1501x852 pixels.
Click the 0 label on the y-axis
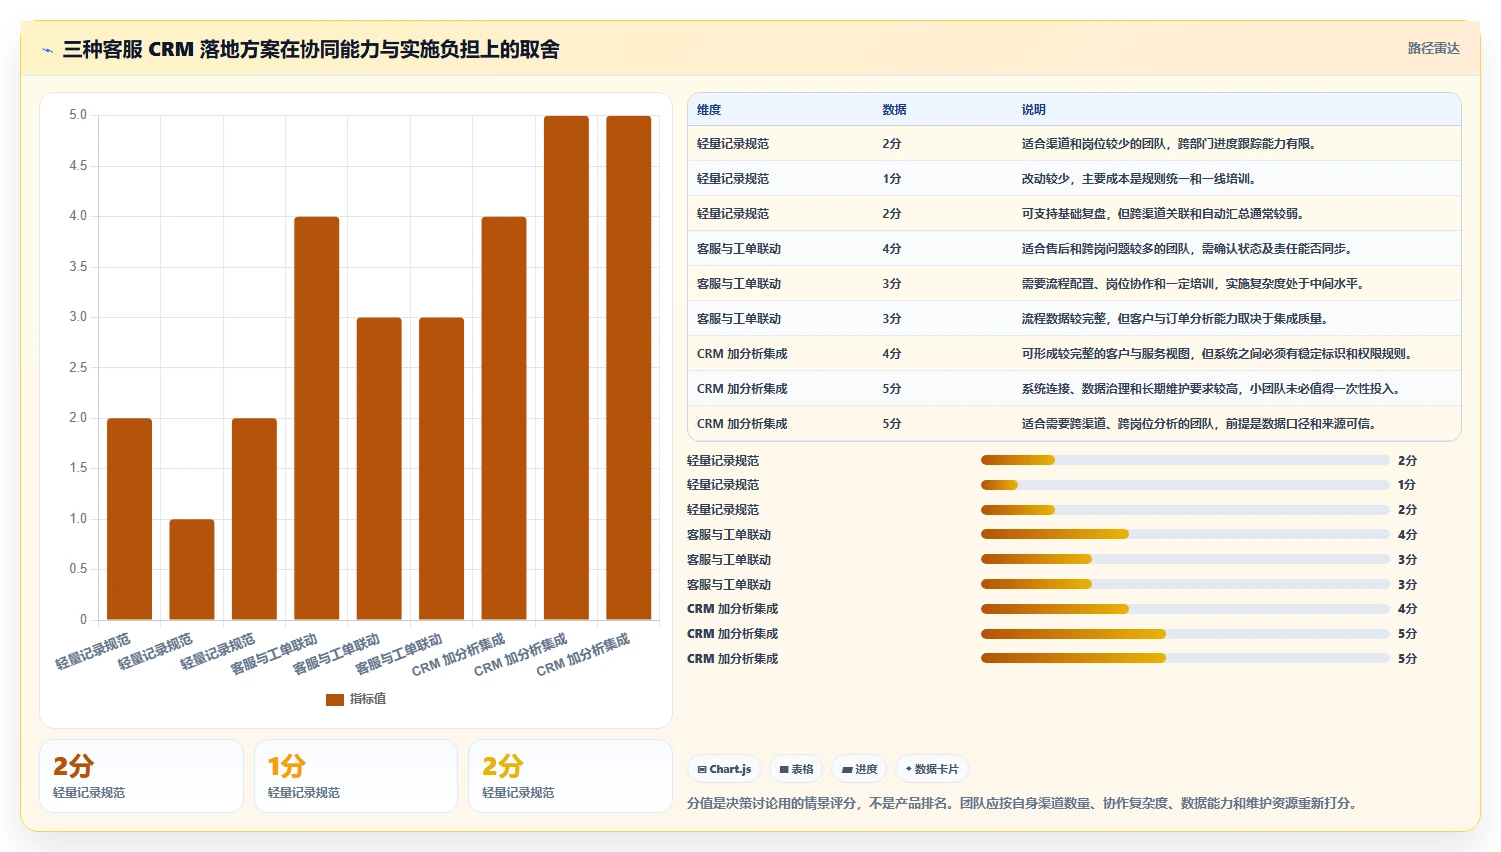click(x=84, y=620)
